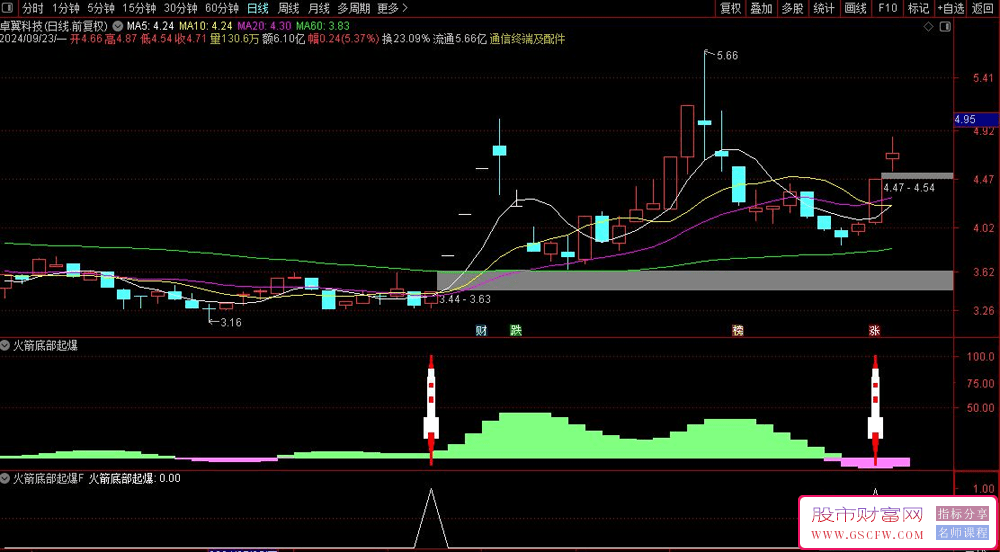Screen dimensions: 1000x552
Task: Click the latest rocket signal icon
Action: 875,408
